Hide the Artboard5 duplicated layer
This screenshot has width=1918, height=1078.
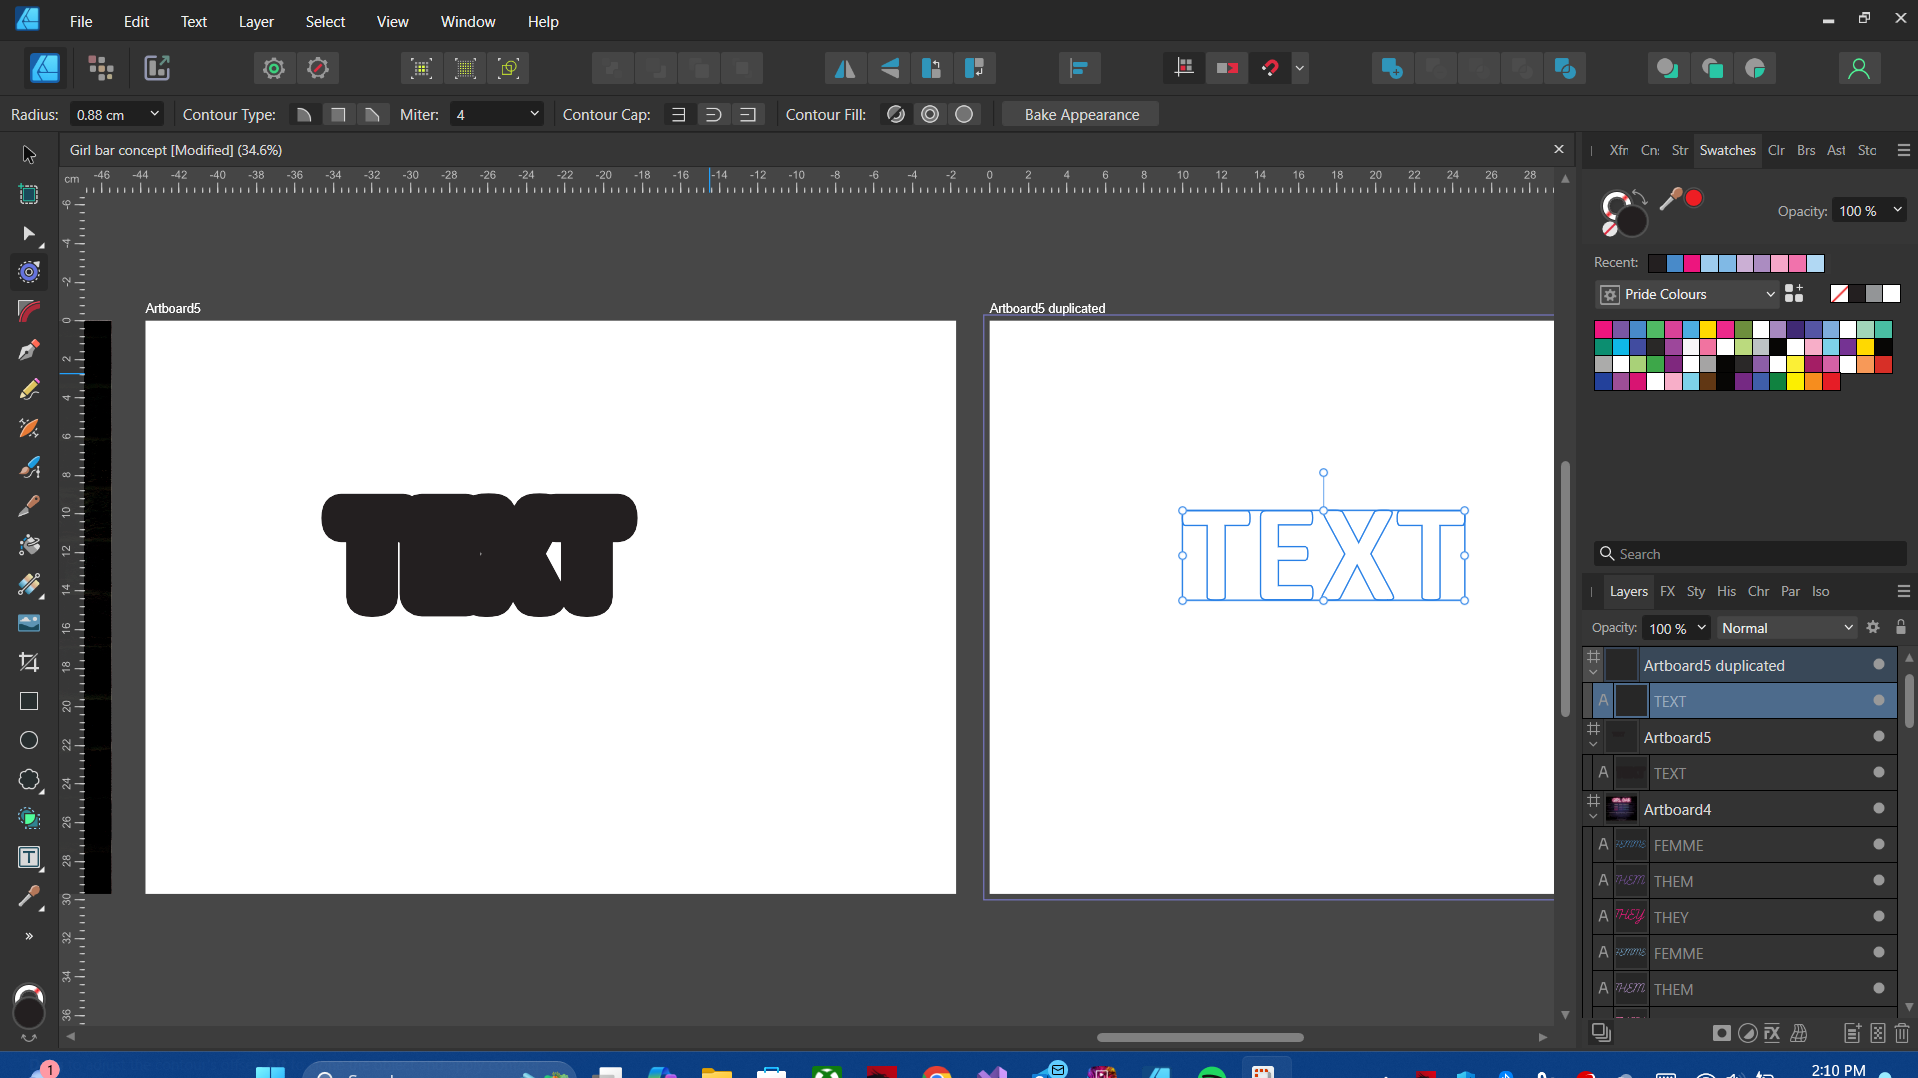point(1879,665)
